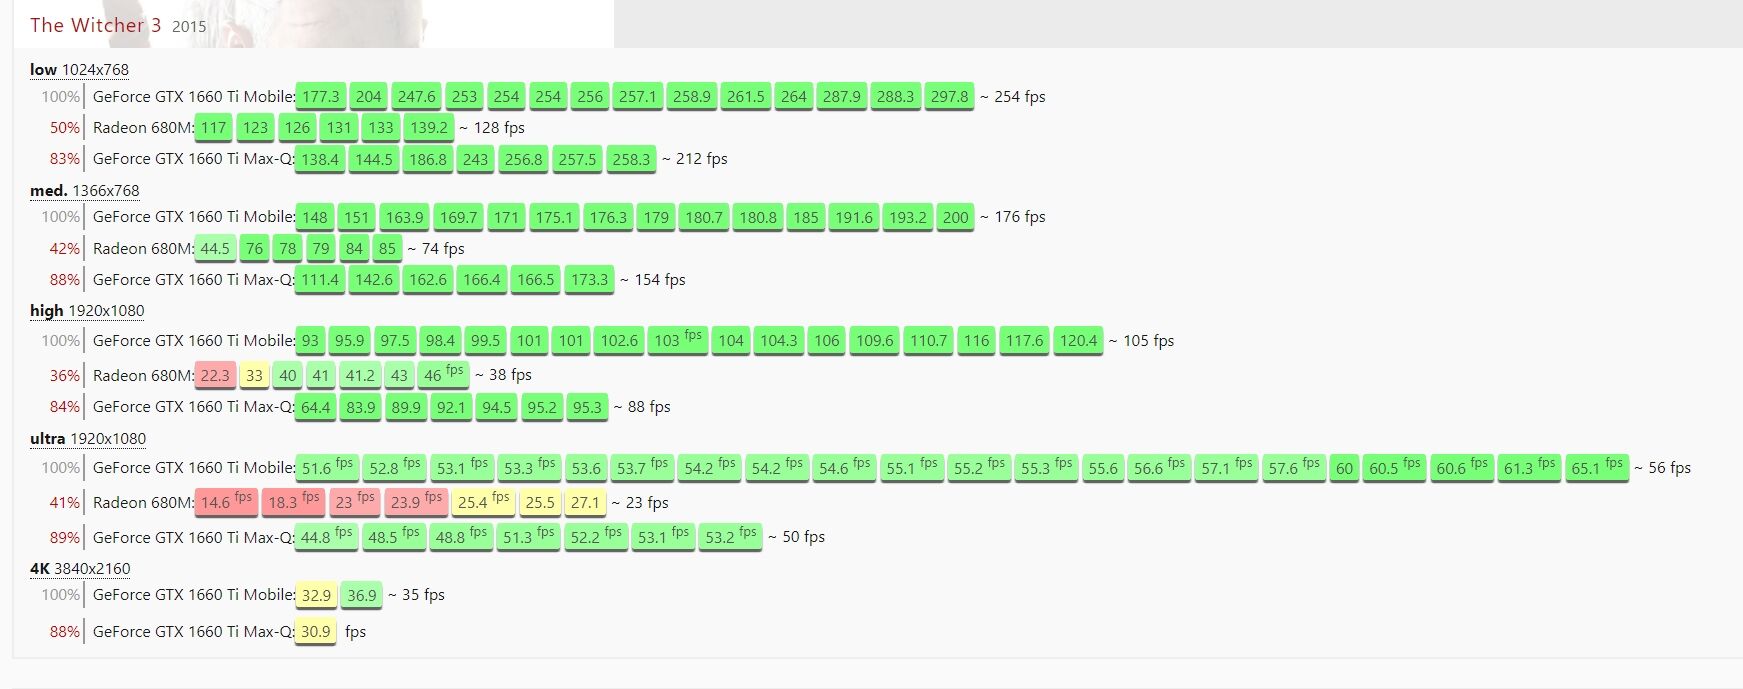Click the ultra 1920x1080 settings heading

(x=87, y=438)
